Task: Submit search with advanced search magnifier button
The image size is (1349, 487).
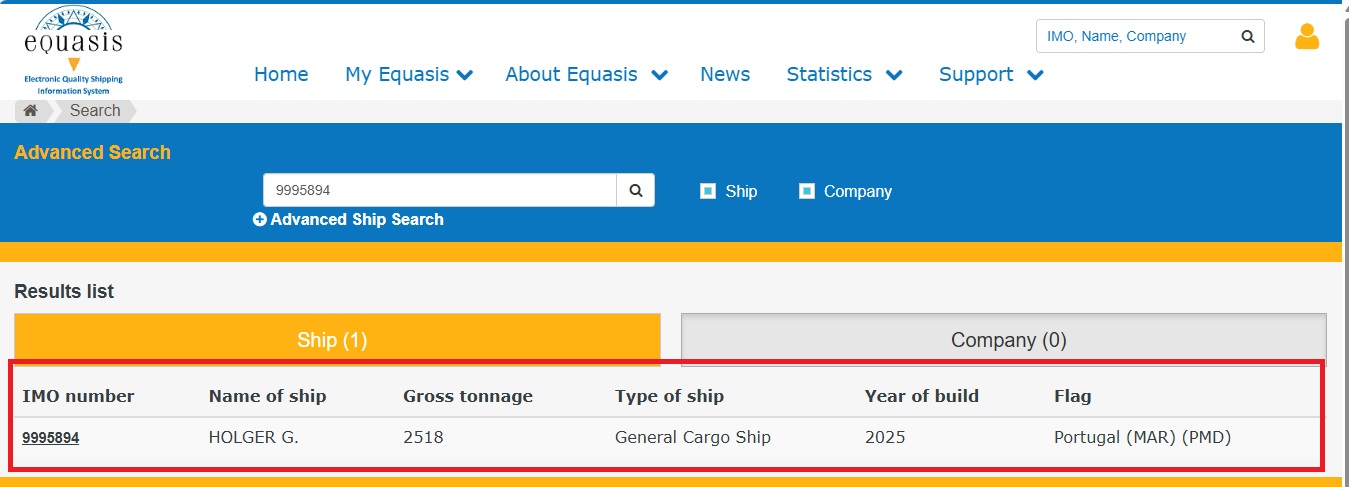Action: click(636, 190)
